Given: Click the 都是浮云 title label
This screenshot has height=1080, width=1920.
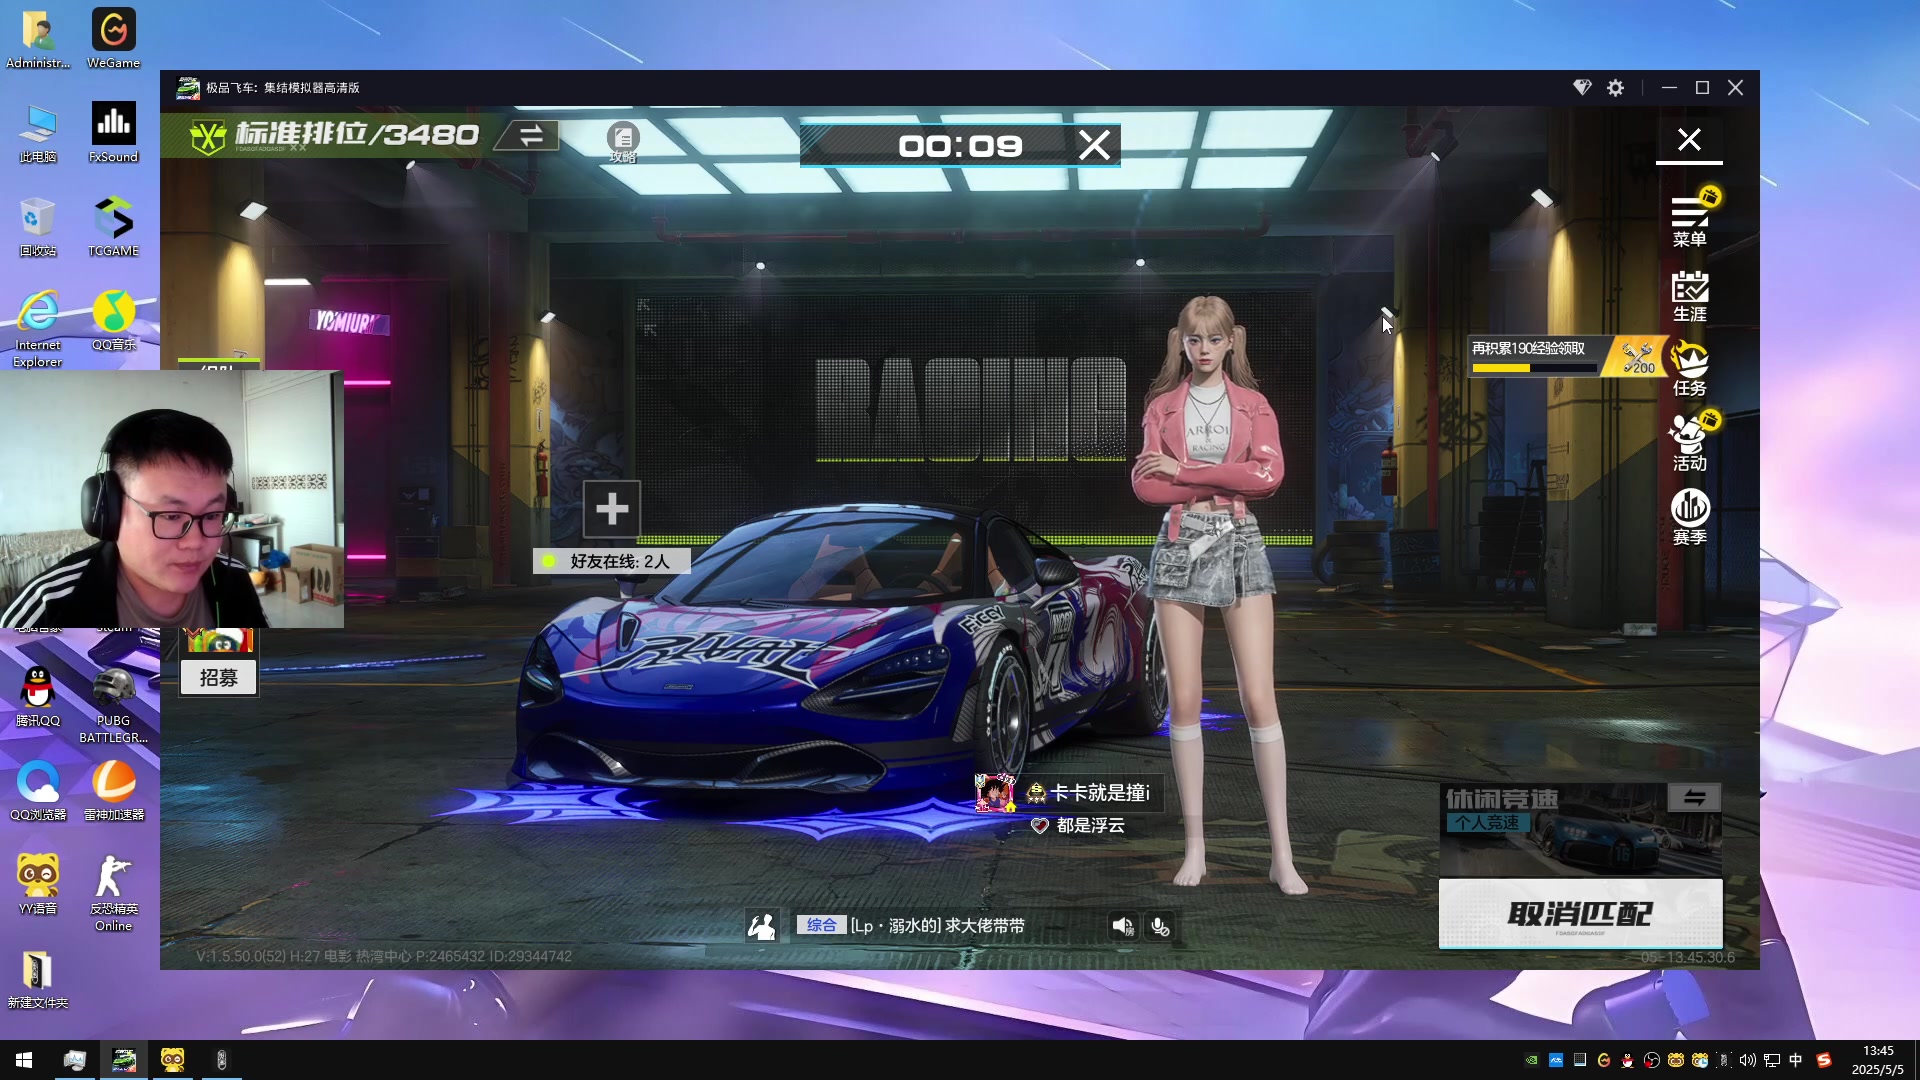Looking at the screenshot, I should pyautogui.click(x=1090, y=826).
